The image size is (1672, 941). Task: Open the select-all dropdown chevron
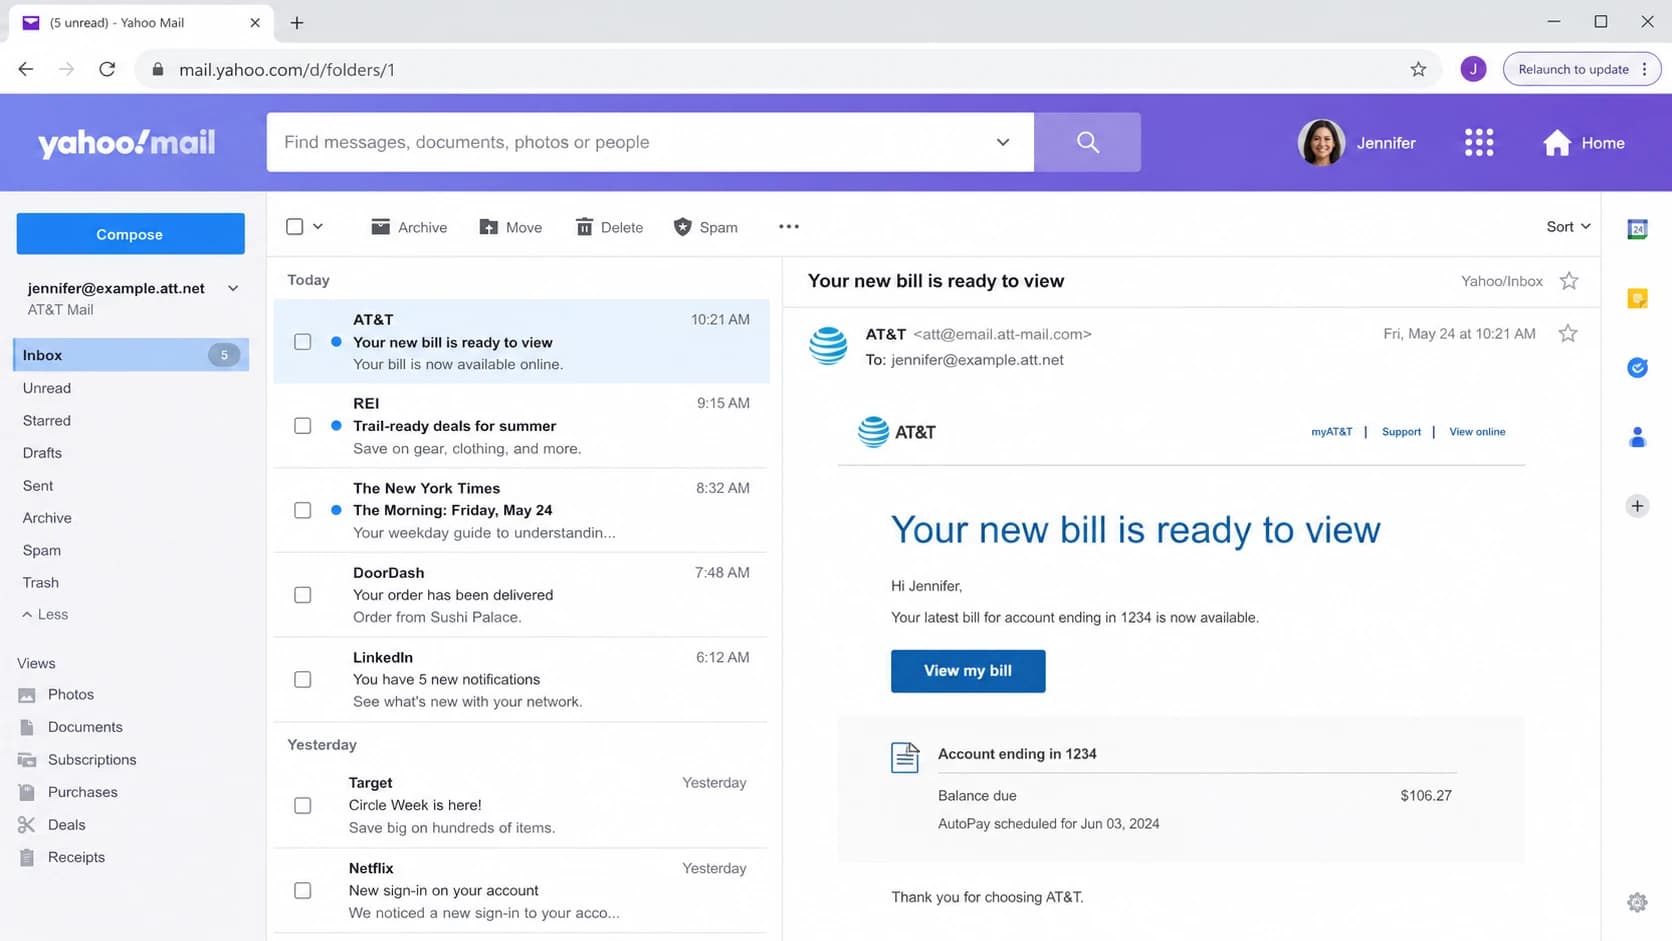pyautogui.click(x=318, y=227)
